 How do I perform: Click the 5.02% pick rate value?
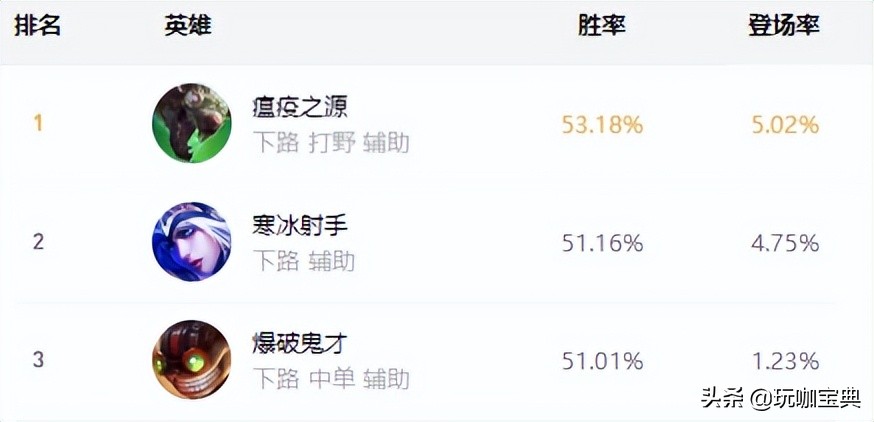pyautogui.click(x=785, y=125)
